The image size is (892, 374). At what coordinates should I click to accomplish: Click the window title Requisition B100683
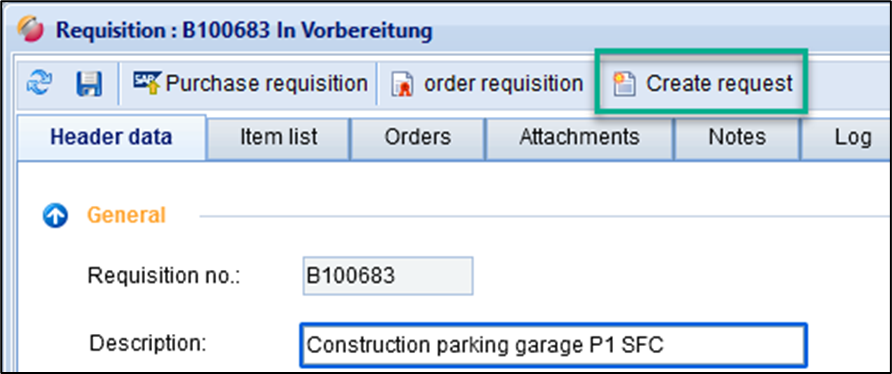click(x=243, y=30)
